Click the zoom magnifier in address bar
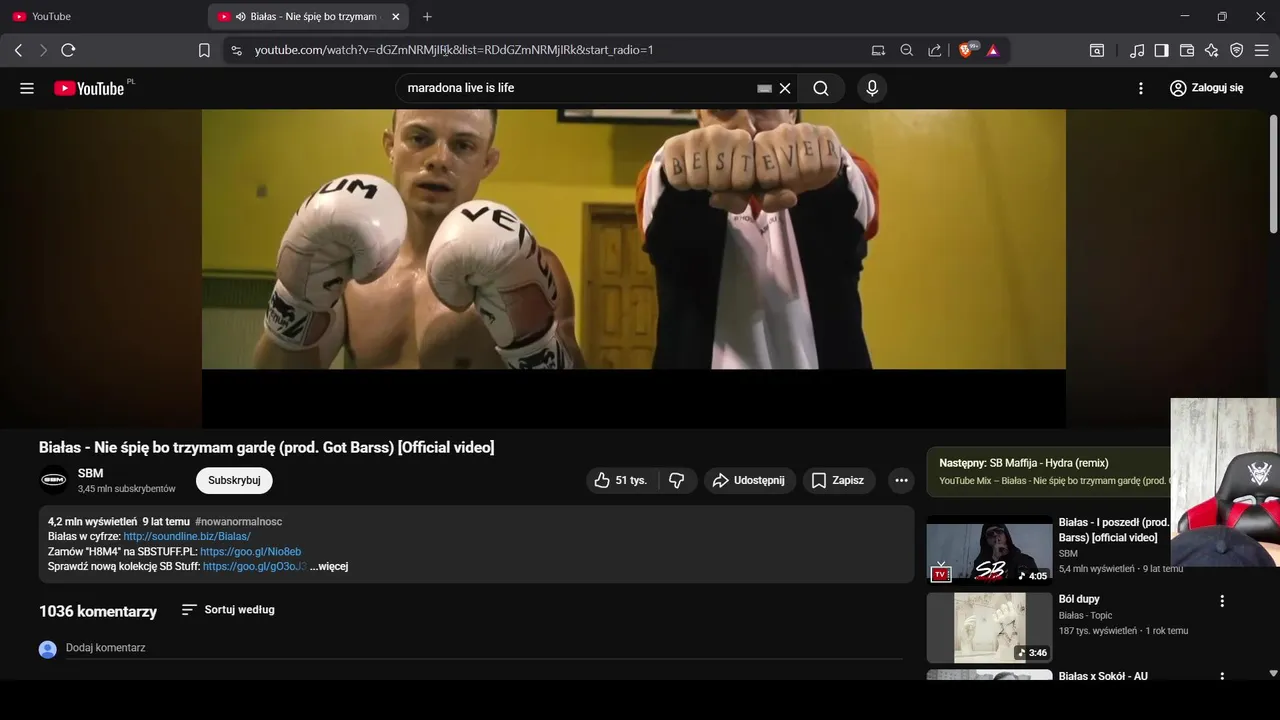 coord(907,50)
